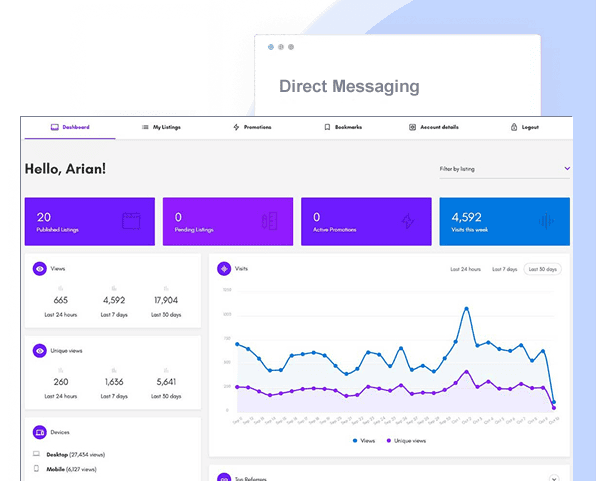Go to the Bookmarks tab
This screenshot has width=597, height=481.
click(343, 127)
